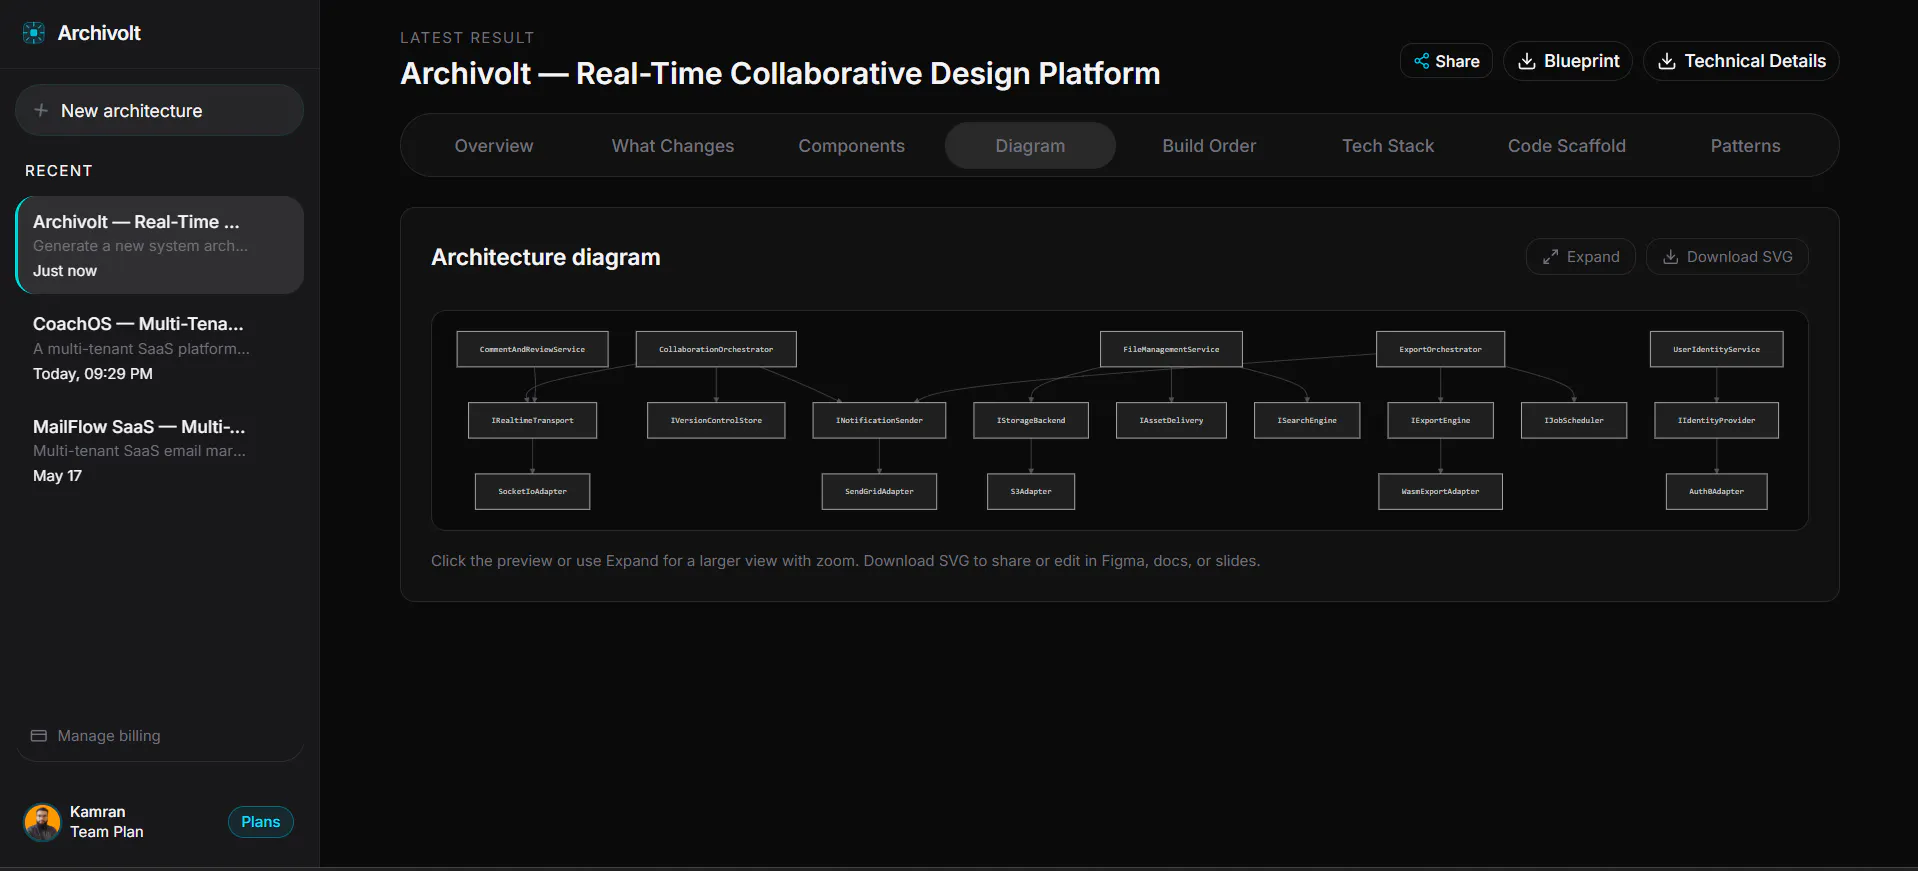Select the UserIdentityService node
The image size is (1918, 871).
click(1716, 349)
